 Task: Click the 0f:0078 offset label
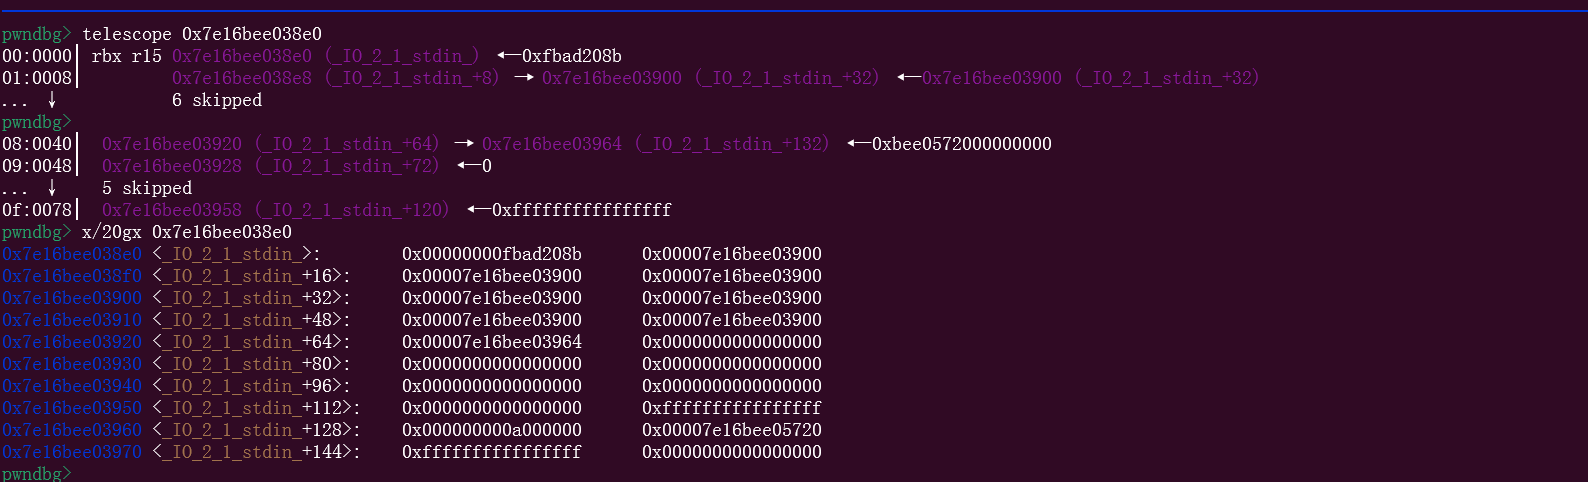[x=37, y=210]
